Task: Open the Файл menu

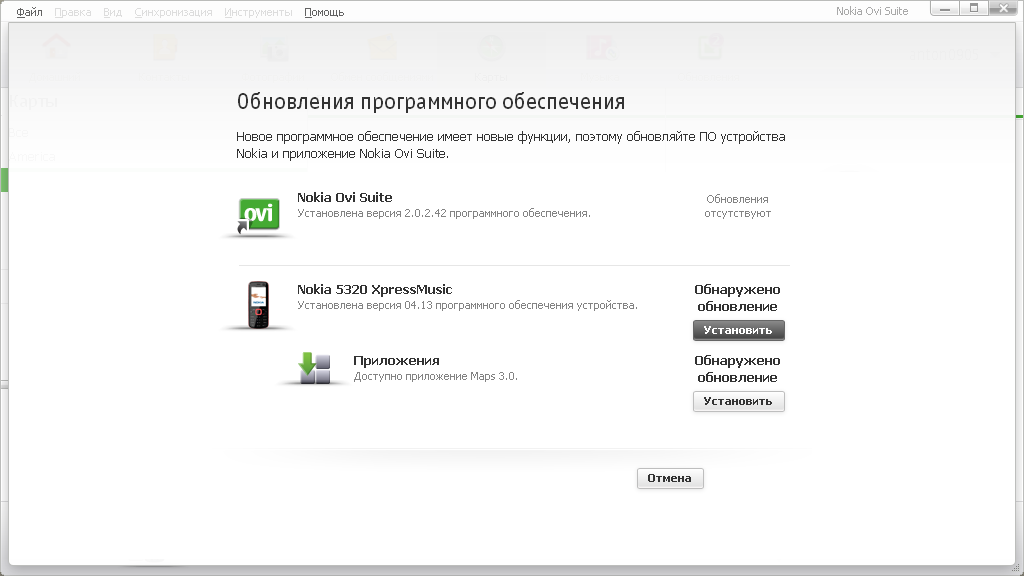Action: tap(29, 12)
